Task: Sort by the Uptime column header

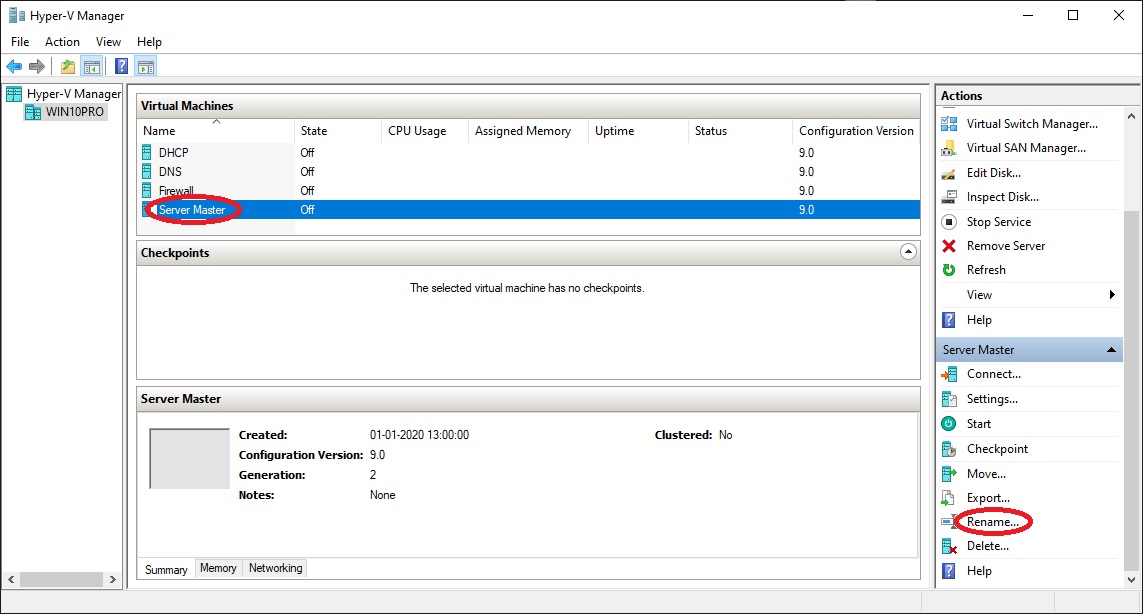Action: click(639, 131)
